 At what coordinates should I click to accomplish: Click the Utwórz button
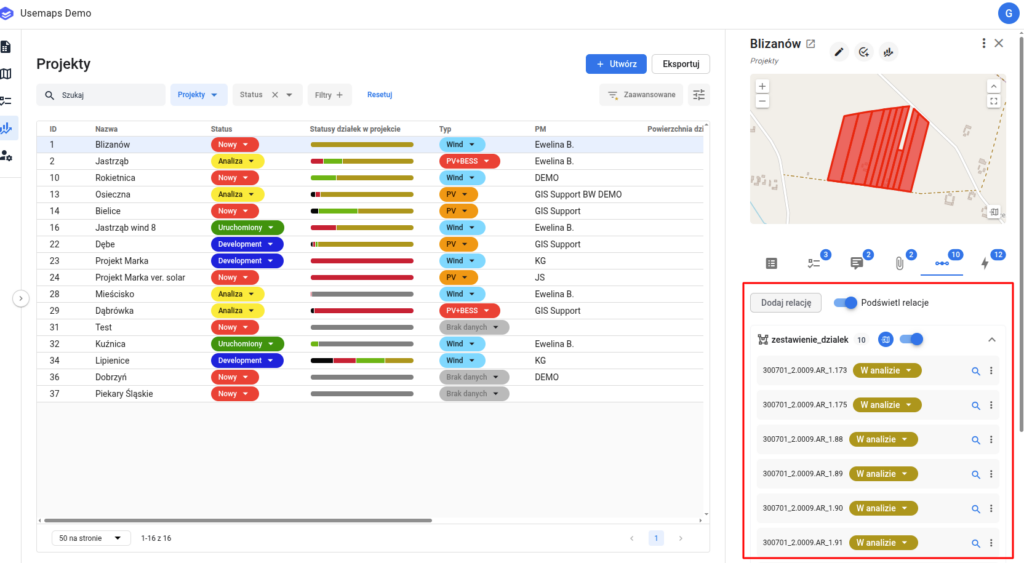[616, 64]
